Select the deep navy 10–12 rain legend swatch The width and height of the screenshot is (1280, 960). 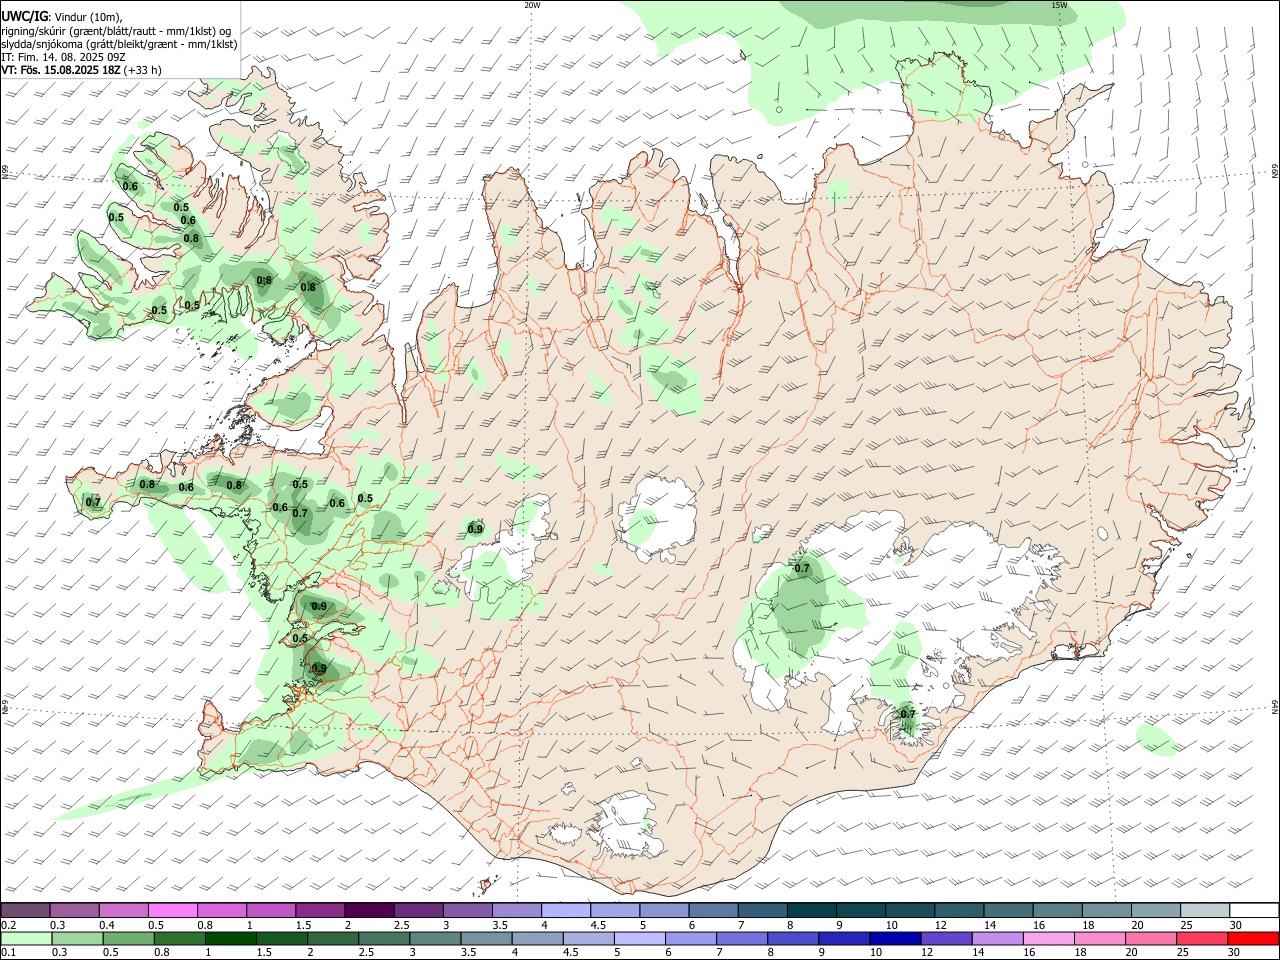[x=895, y=938]
